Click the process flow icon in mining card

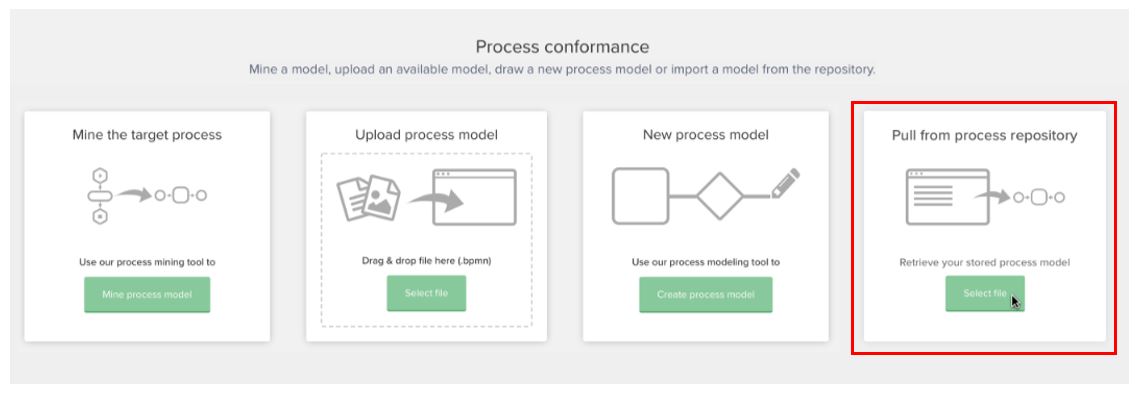[x=180, y=196]
